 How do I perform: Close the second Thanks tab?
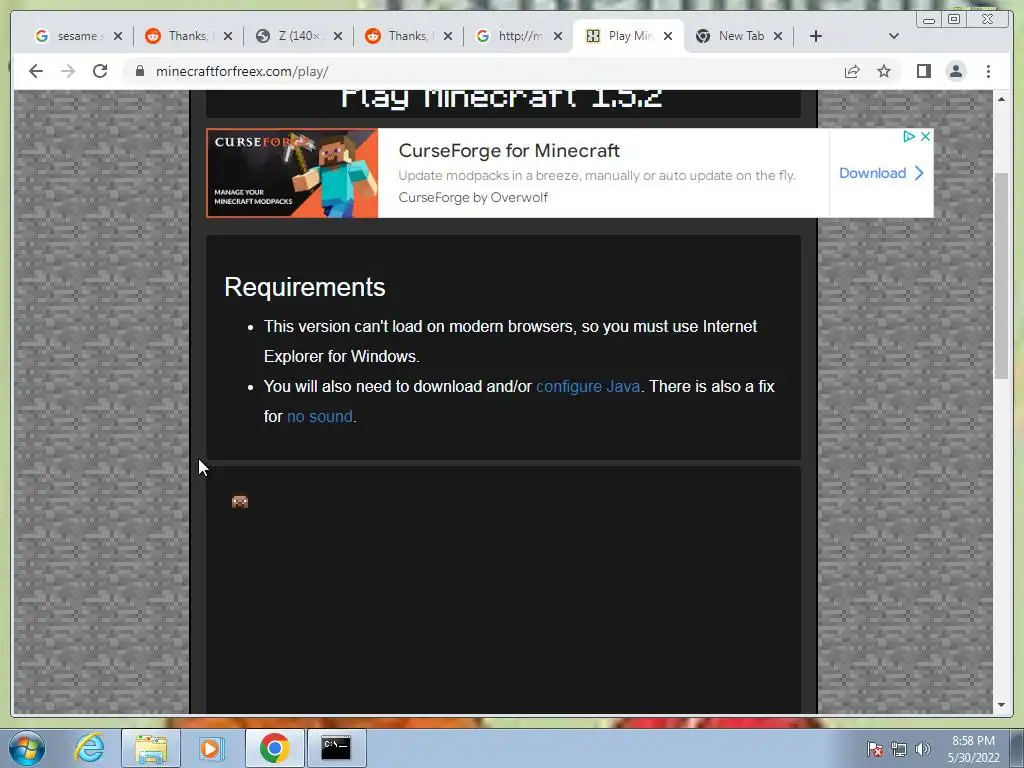pyautogui.click(x=447, y=37)
